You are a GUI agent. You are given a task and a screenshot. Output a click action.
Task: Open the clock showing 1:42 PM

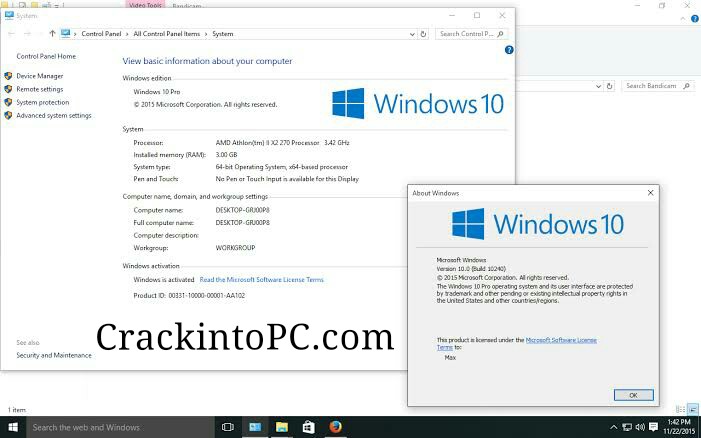tap(679, 427)
